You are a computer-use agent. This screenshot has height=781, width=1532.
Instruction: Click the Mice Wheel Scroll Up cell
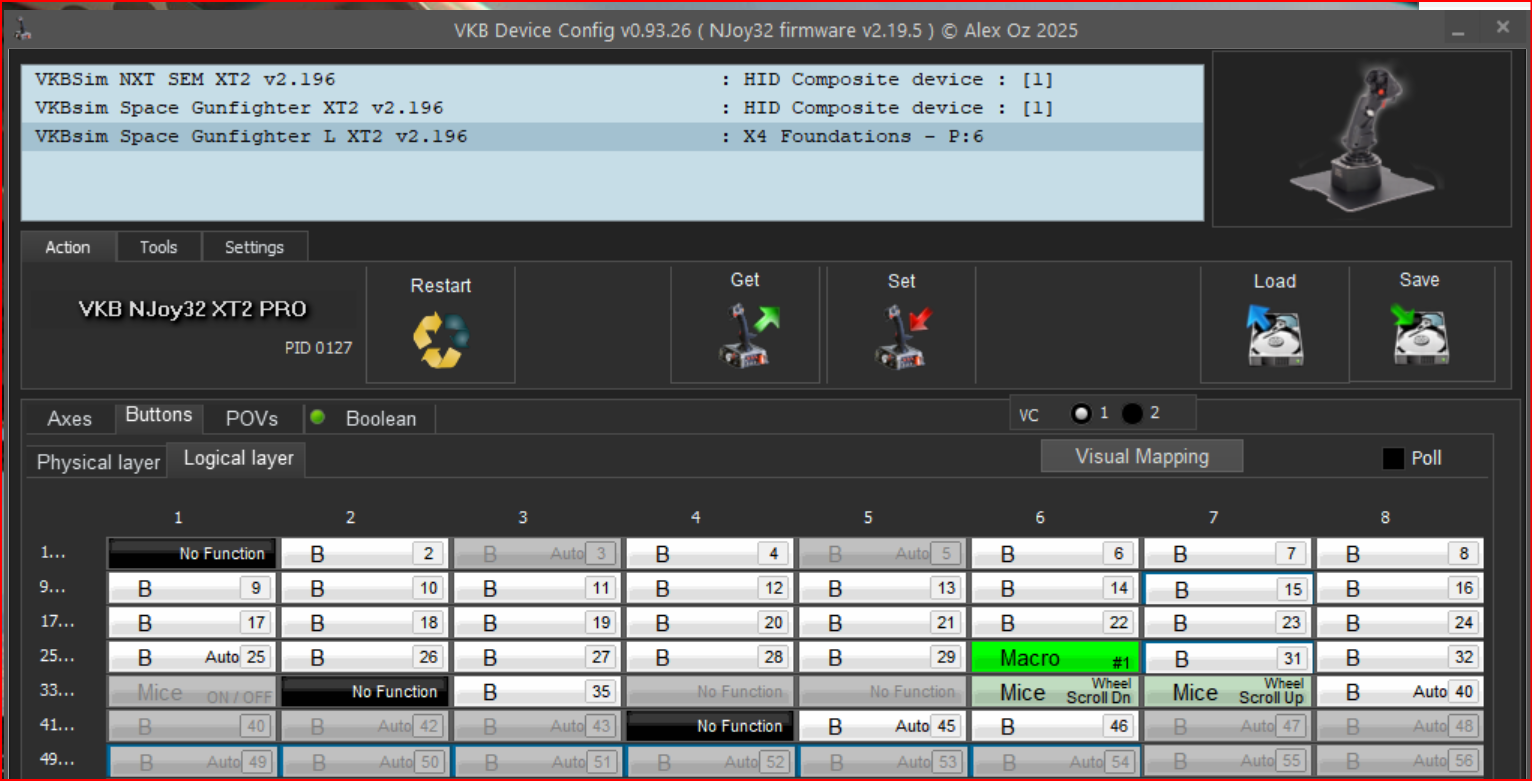1227,692
